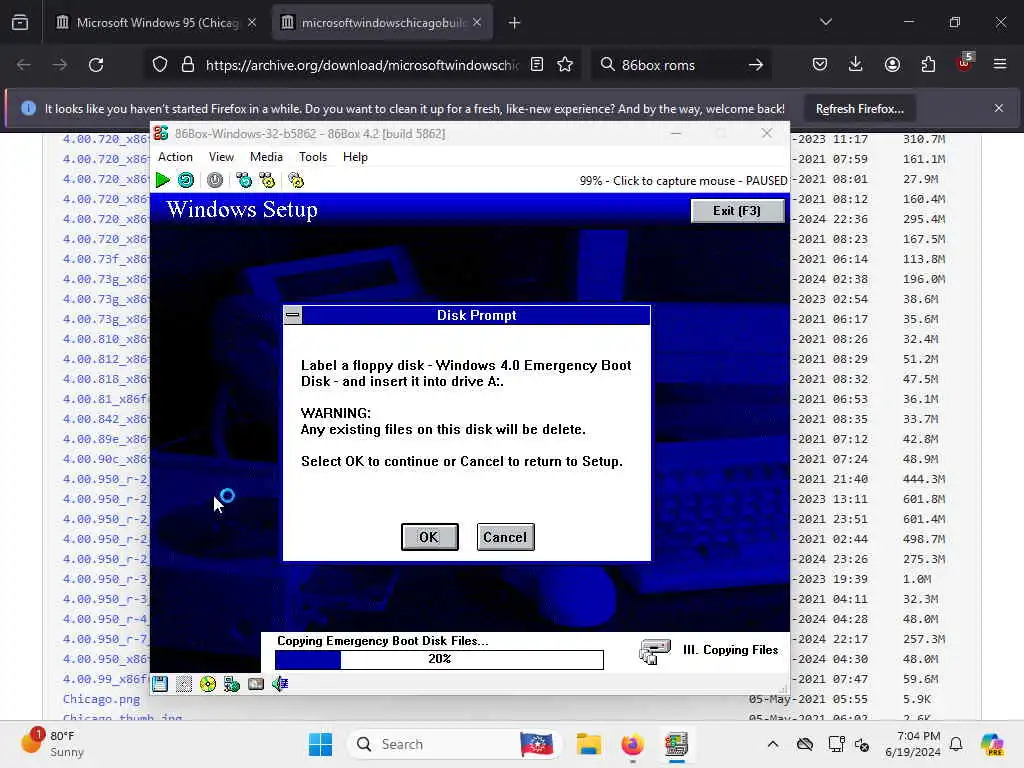Submit search with the arrow button
This screenshot has width=1024, height=768.
[x=756, y=65]
